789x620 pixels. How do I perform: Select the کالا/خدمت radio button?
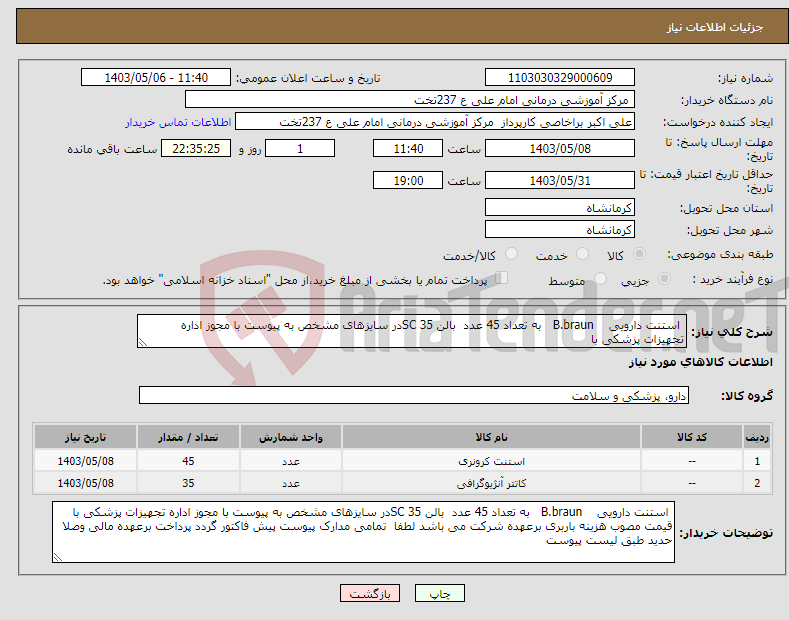[x=511, y=254]
